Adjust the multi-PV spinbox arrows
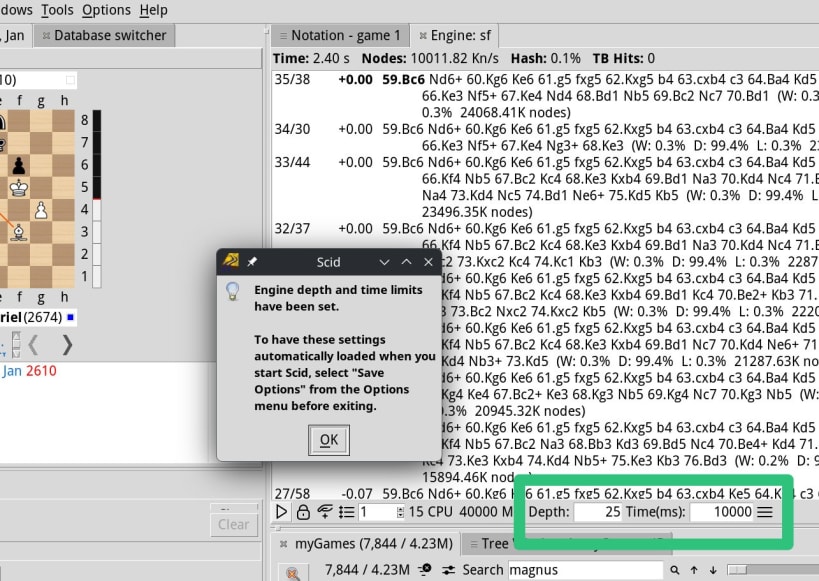This screenshot has height=581, width=819. (x=400, y=512)
